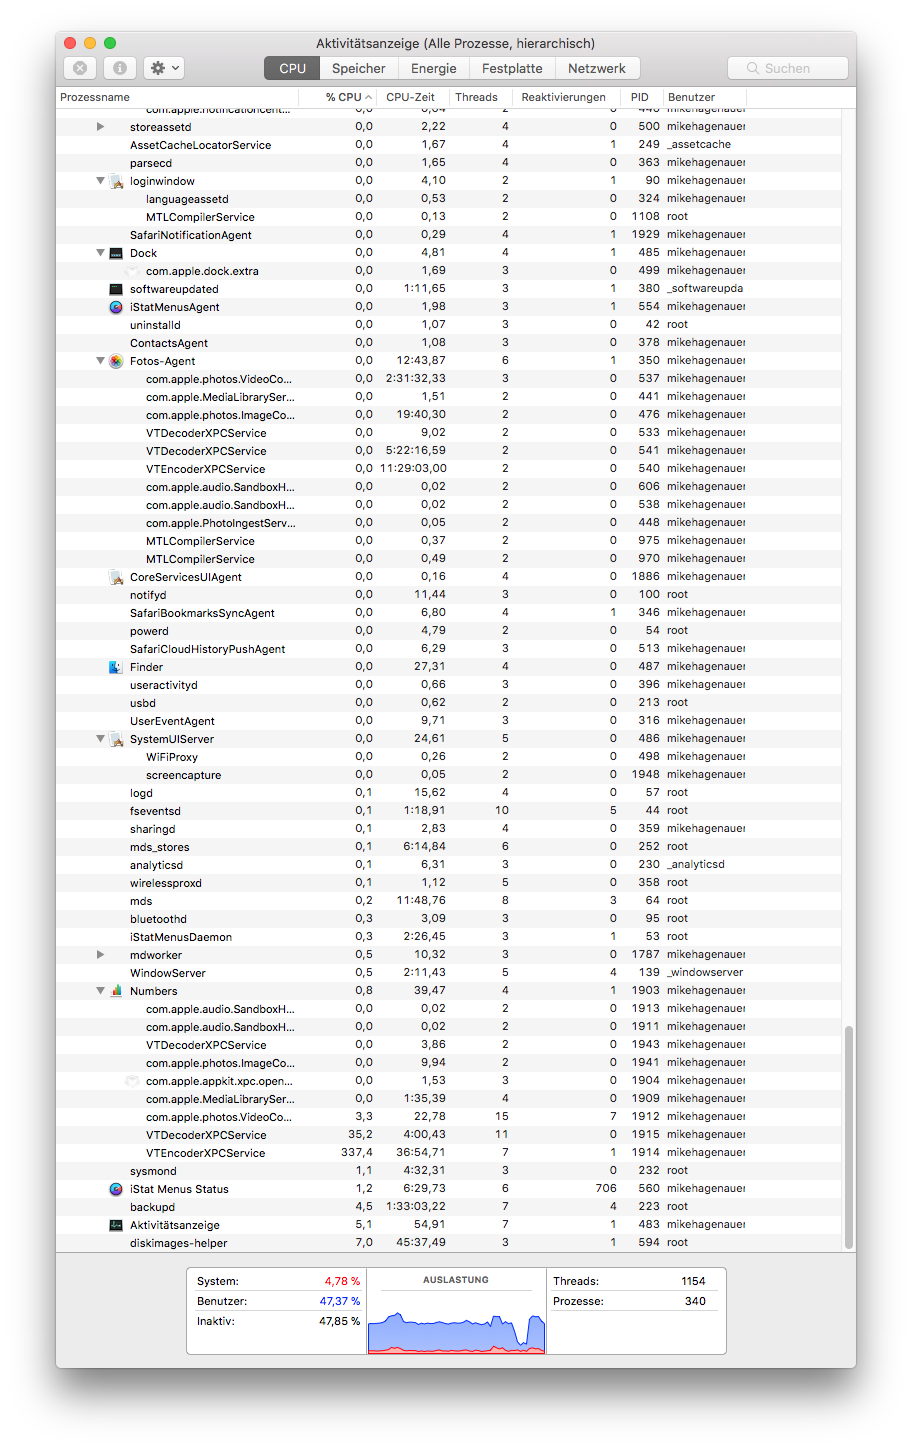Select the WiFiProxy process row

450,757
